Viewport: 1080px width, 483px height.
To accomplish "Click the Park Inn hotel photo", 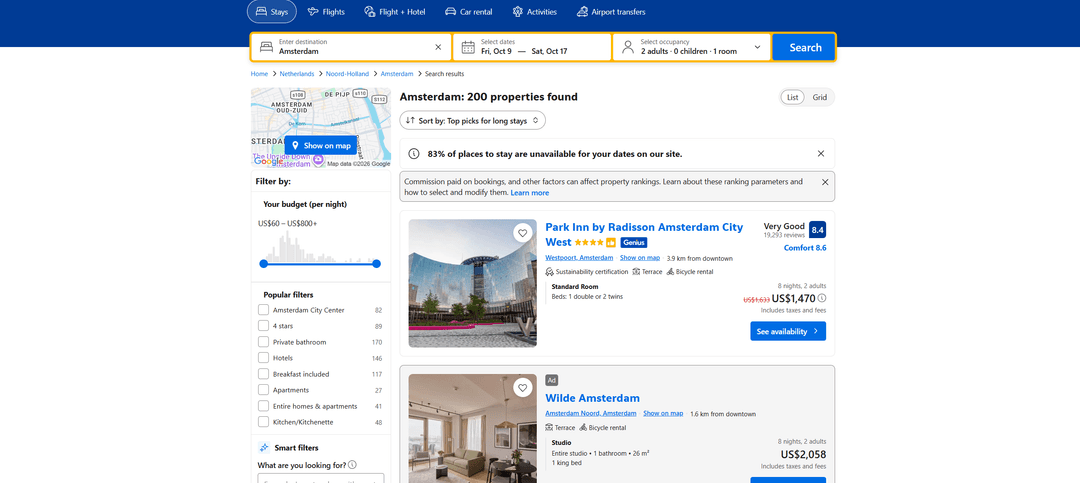I will [472, 283].
